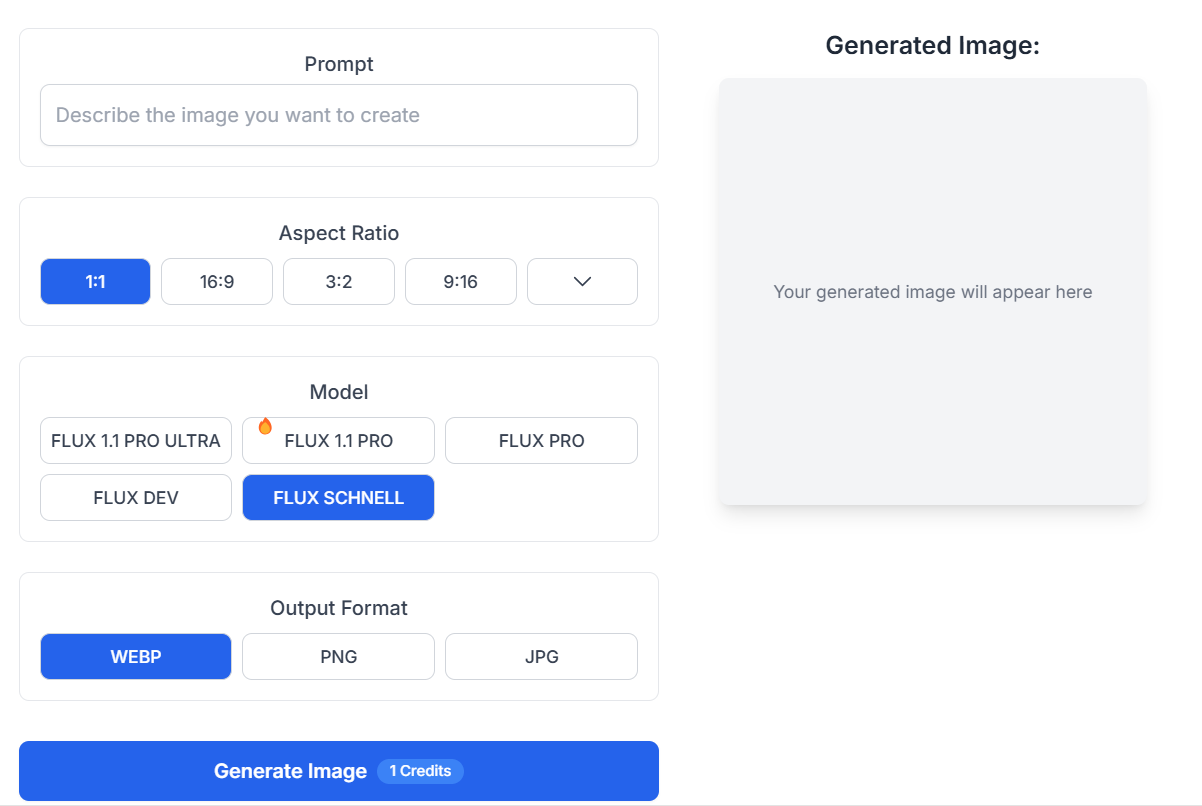1202x806 pixels.
Task: Switch the model to FLUX 1.1 PRO ULTRA
Action: [135, 440]
